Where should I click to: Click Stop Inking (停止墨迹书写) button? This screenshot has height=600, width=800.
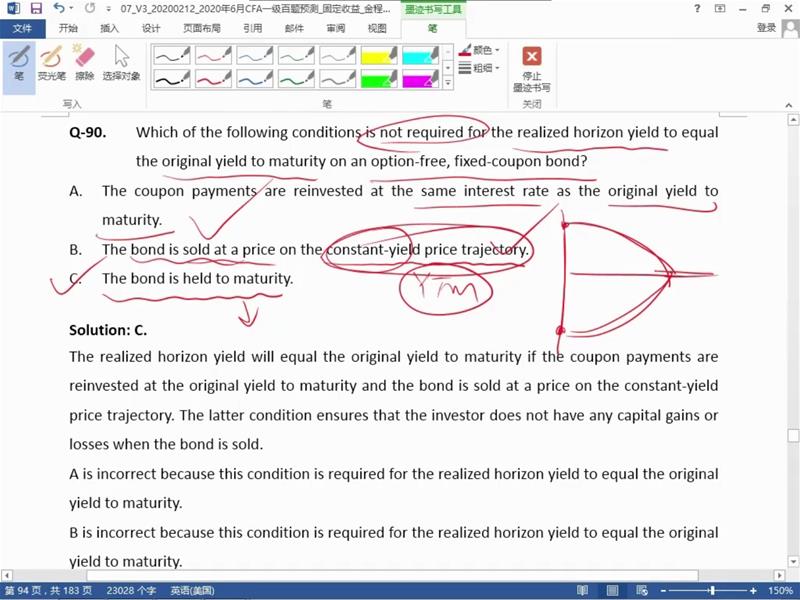[532, 68]
